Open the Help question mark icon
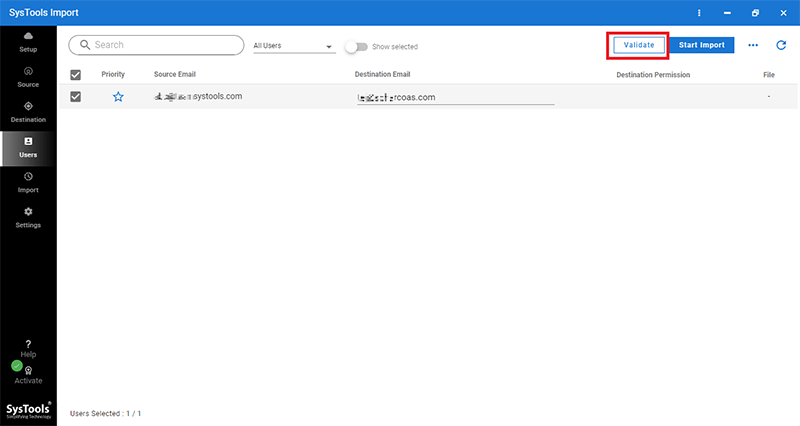Screen dimensions: 800x426 28,344
